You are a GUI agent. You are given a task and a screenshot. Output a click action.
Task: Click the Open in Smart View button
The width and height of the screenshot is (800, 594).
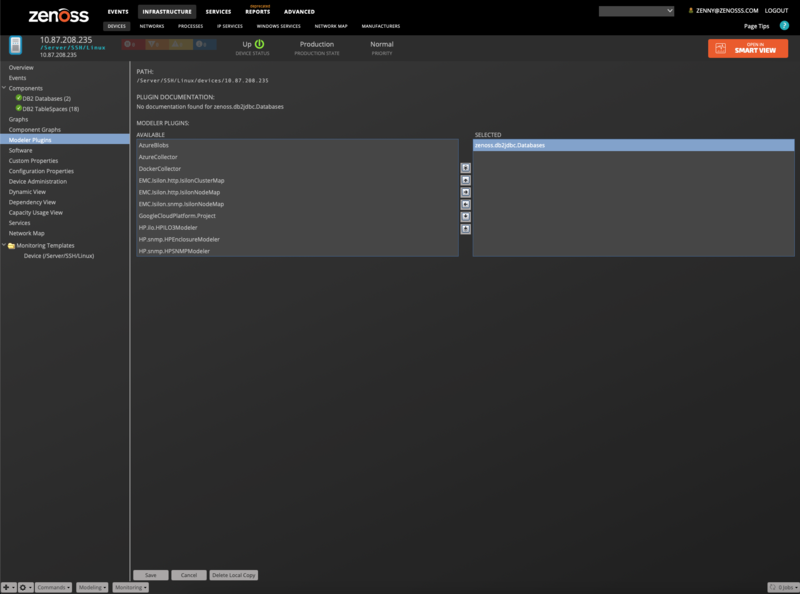[748, 48]
